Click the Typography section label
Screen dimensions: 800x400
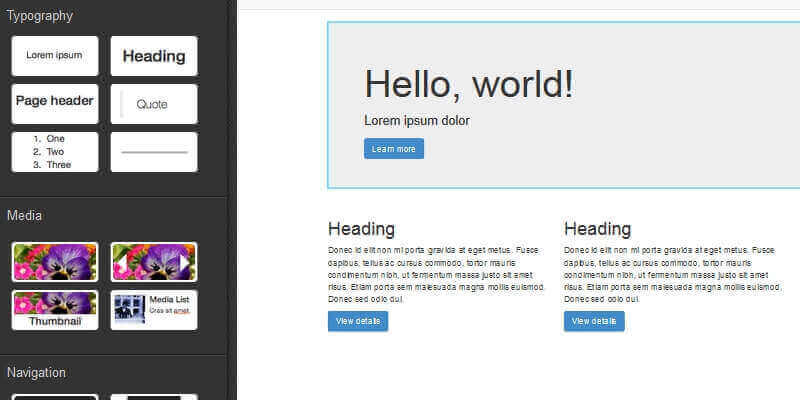tap(40, 16)
